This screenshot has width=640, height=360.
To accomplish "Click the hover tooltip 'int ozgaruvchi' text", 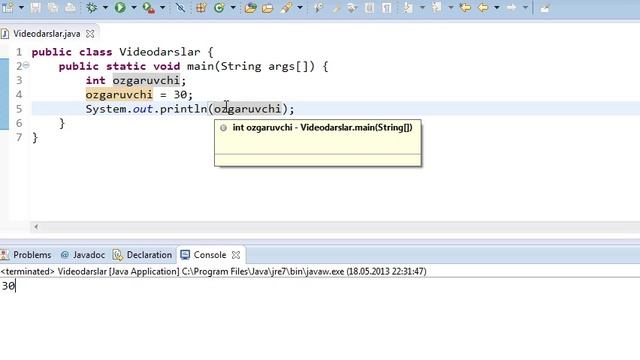I will tap(262, 127).
